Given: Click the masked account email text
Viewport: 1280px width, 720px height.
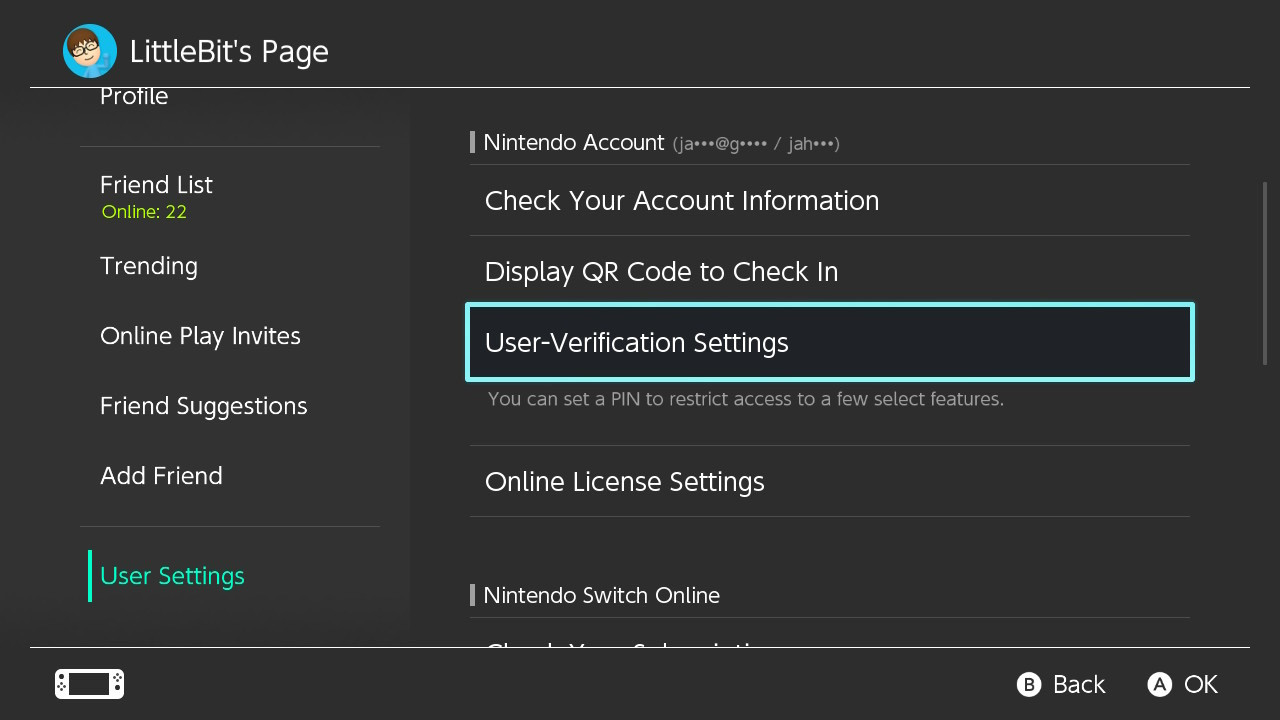Looking at the screenshot, I should click(756, 144).
